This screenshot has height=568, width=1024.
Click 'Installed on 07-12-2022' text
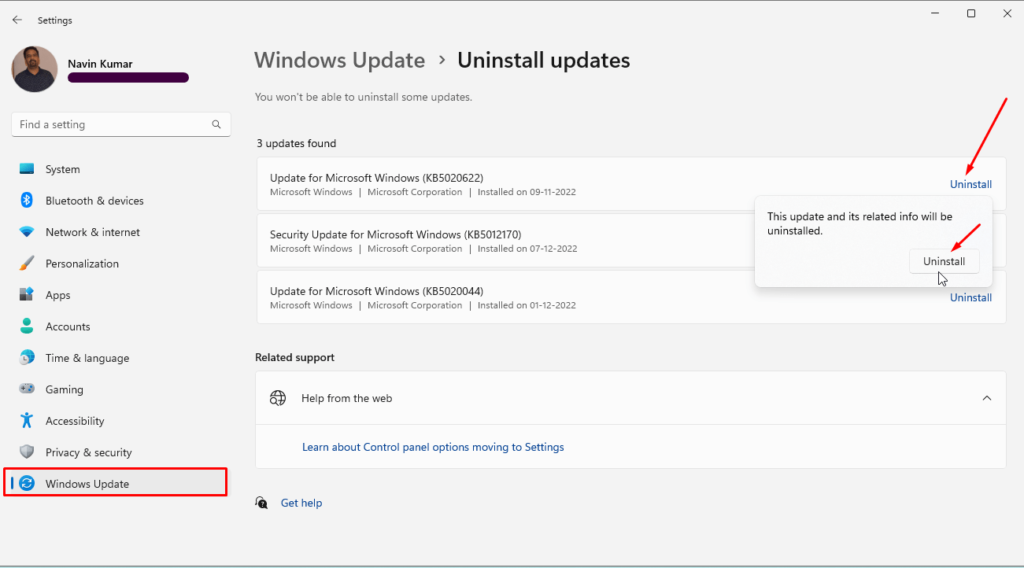(x=527, y=249)
